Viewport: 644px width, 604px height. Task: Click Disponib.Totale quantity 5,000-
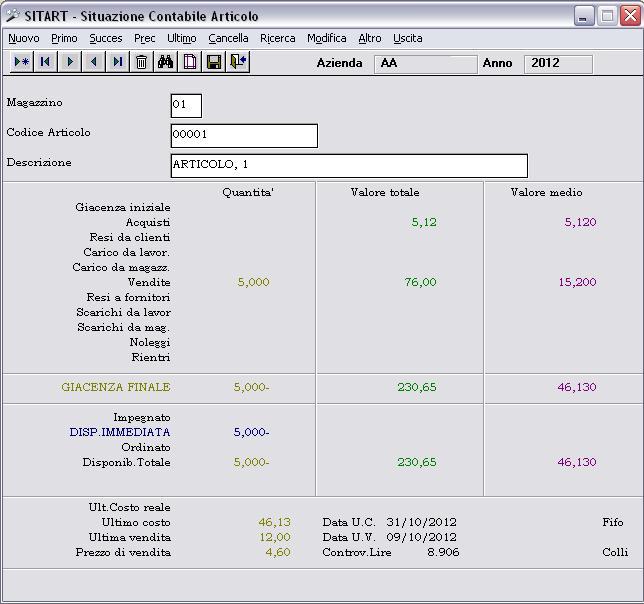(x=251, y=462)
